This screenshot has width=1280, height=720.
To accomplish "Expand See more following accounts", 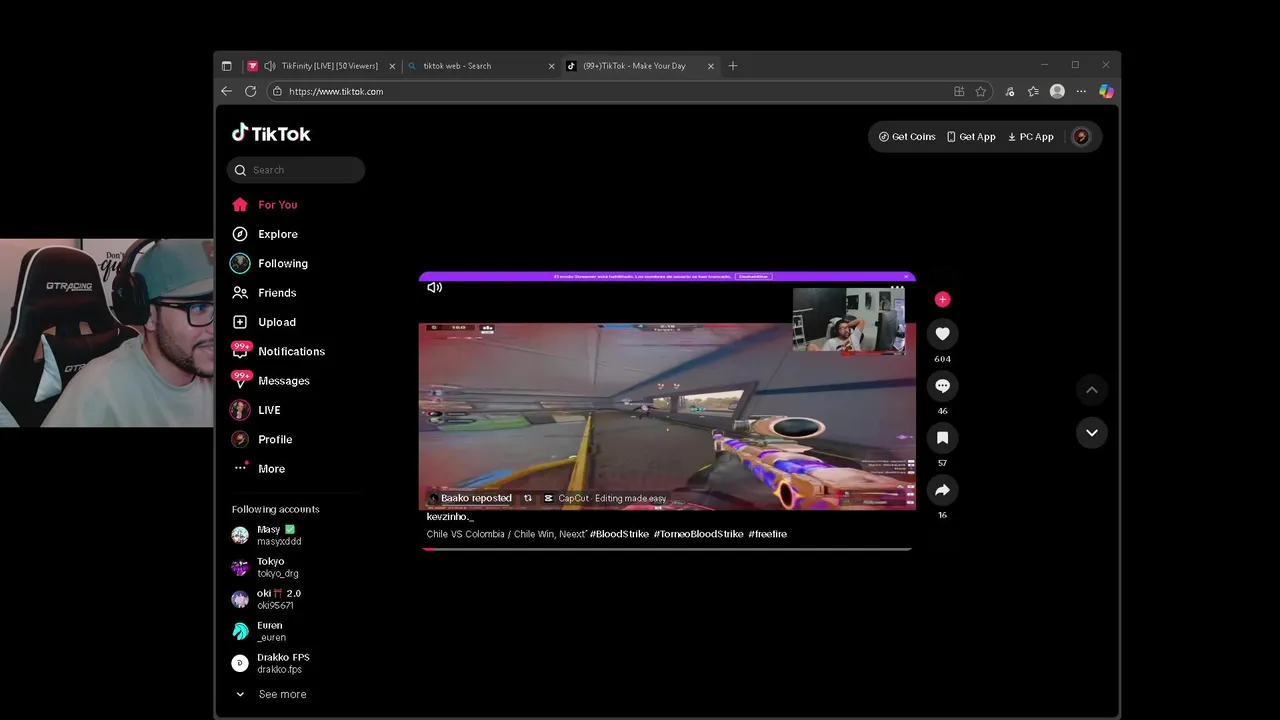I will tap(271, 694).
